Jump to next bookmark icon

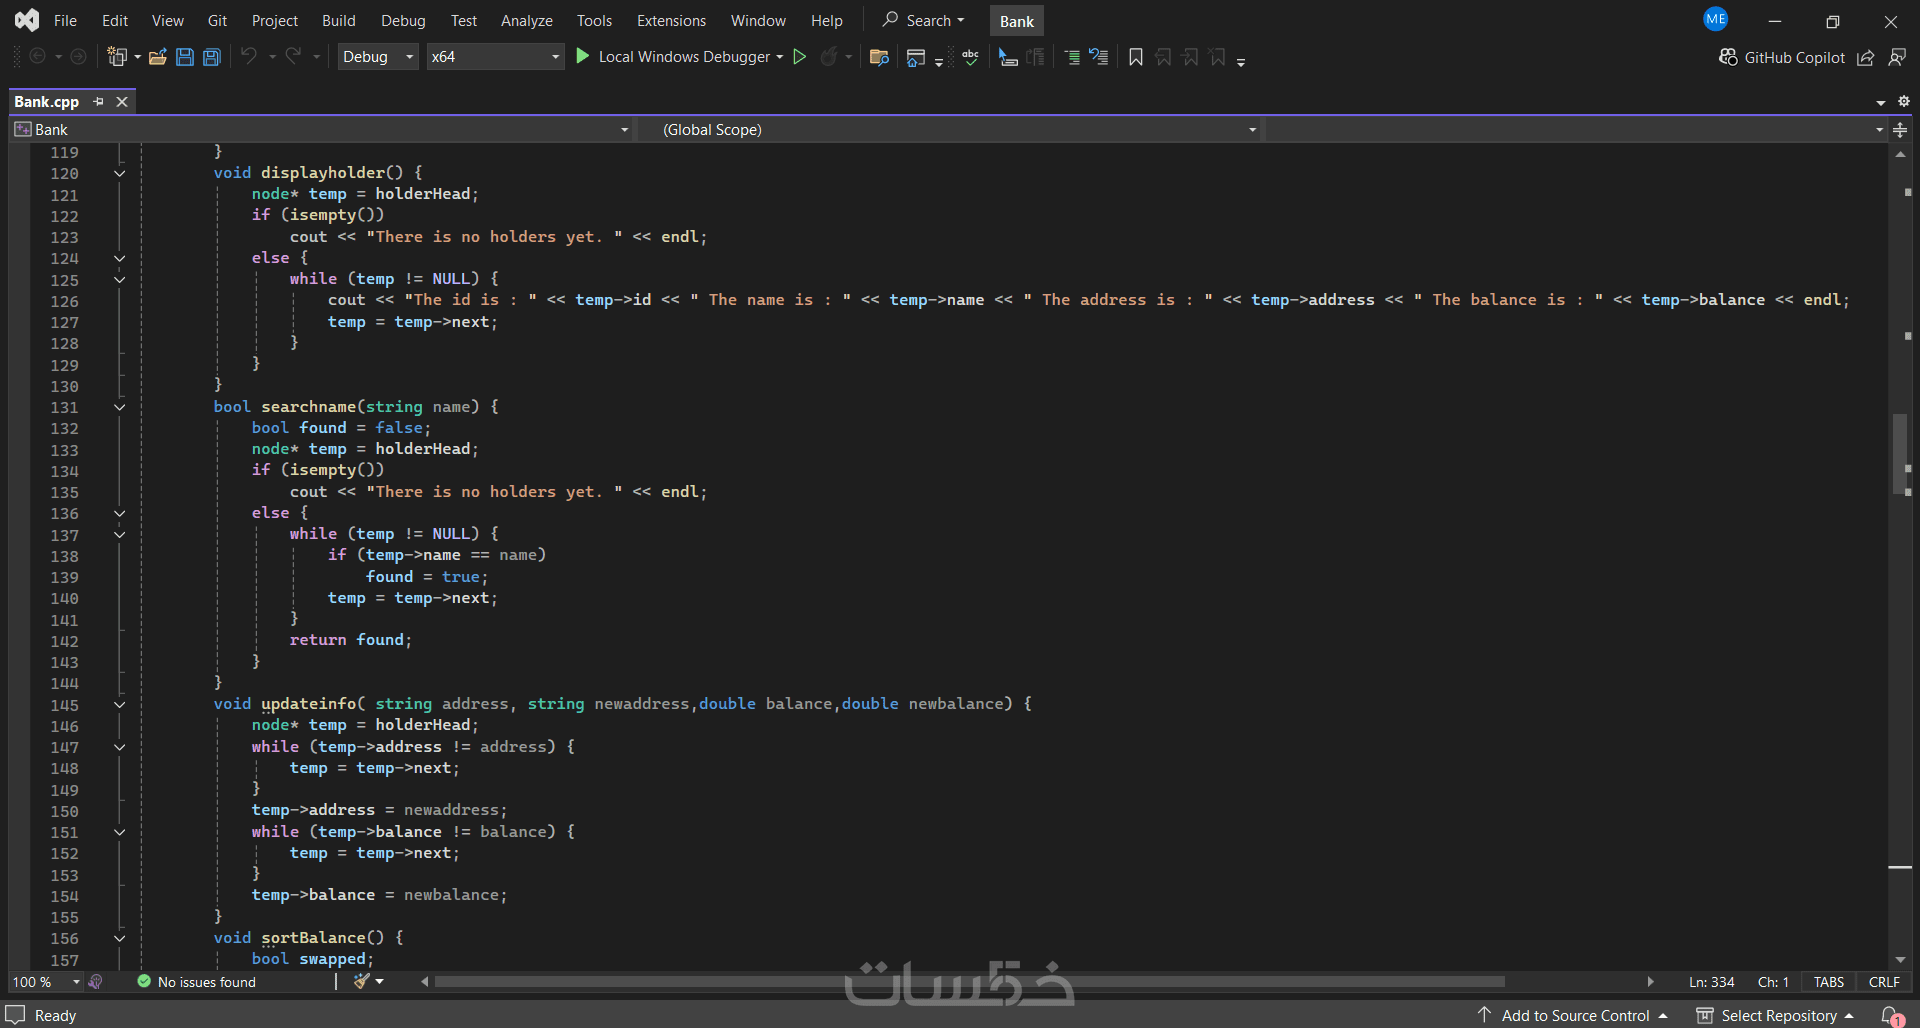pos(1190,57)
